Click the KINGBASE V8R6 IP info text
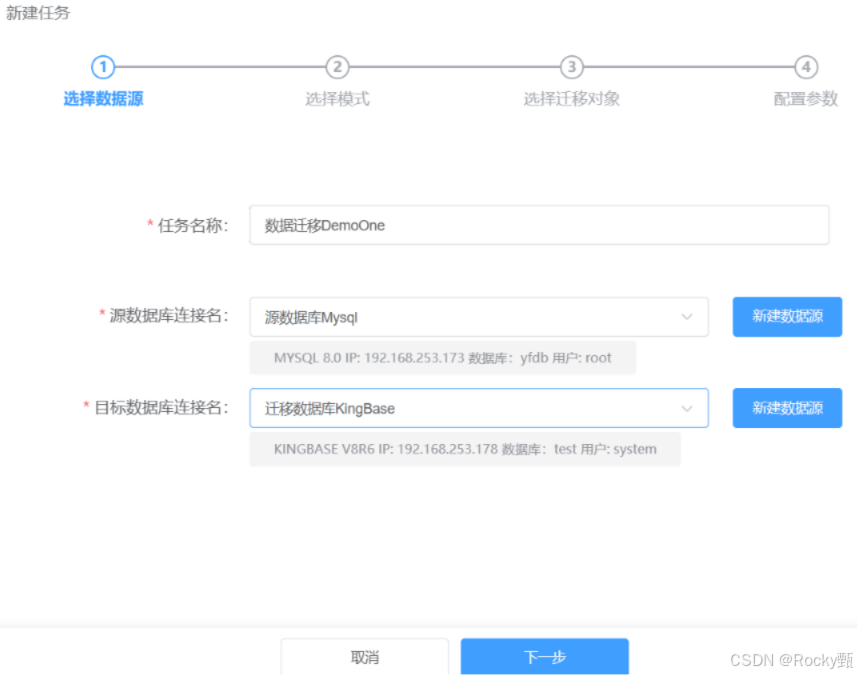The height and width of the screenshot is (675, 857). pos(465,449)
